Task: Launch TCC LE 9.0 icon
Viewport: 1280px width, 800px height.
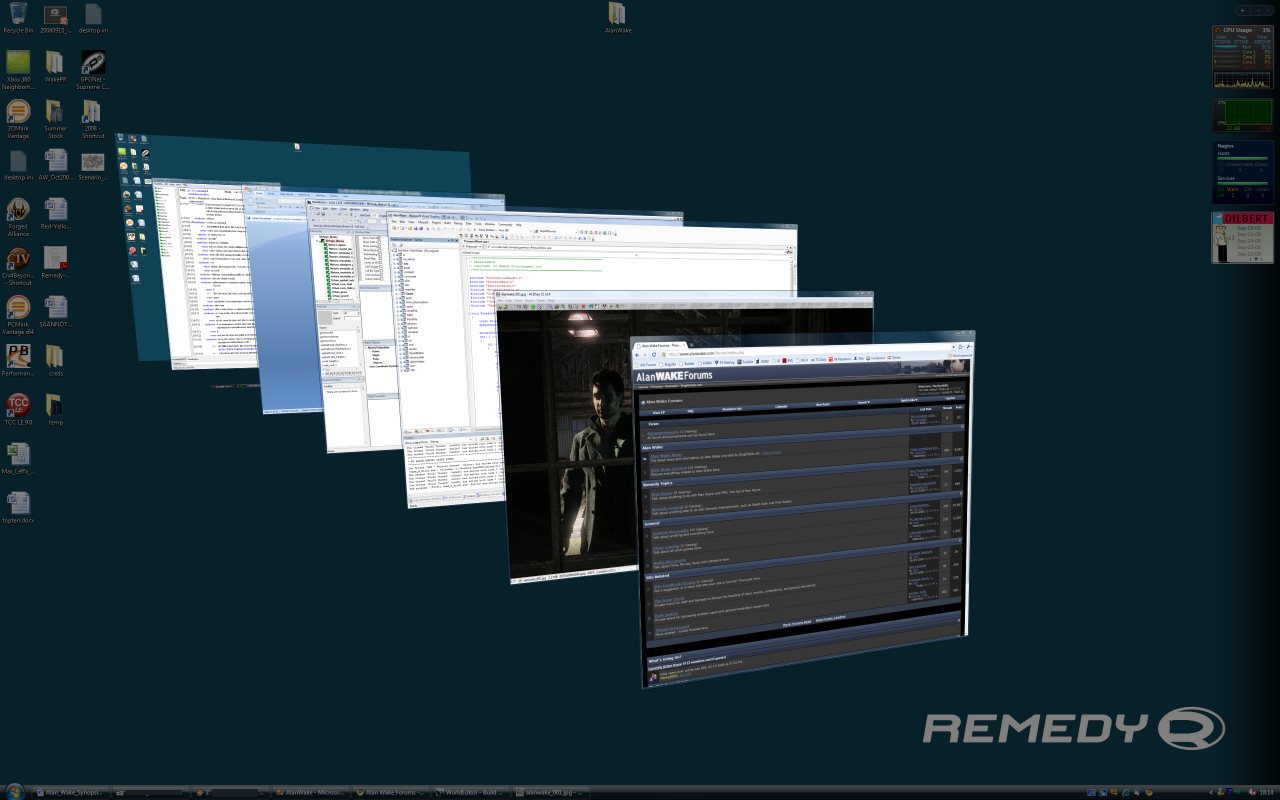Action: point(18,406)
